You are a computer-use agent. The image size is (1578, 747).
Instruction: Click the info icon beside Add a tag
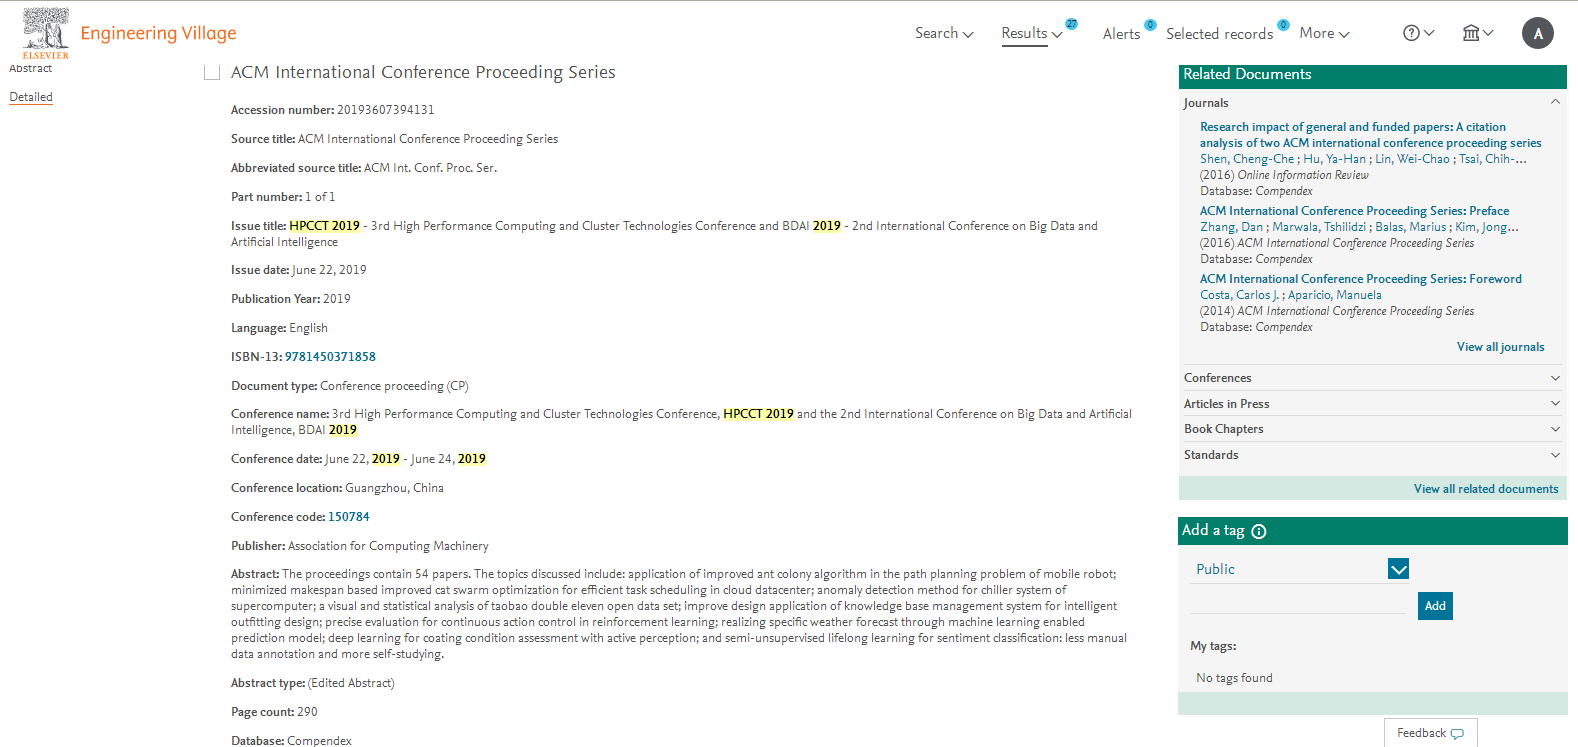[x=1259, y=531]
